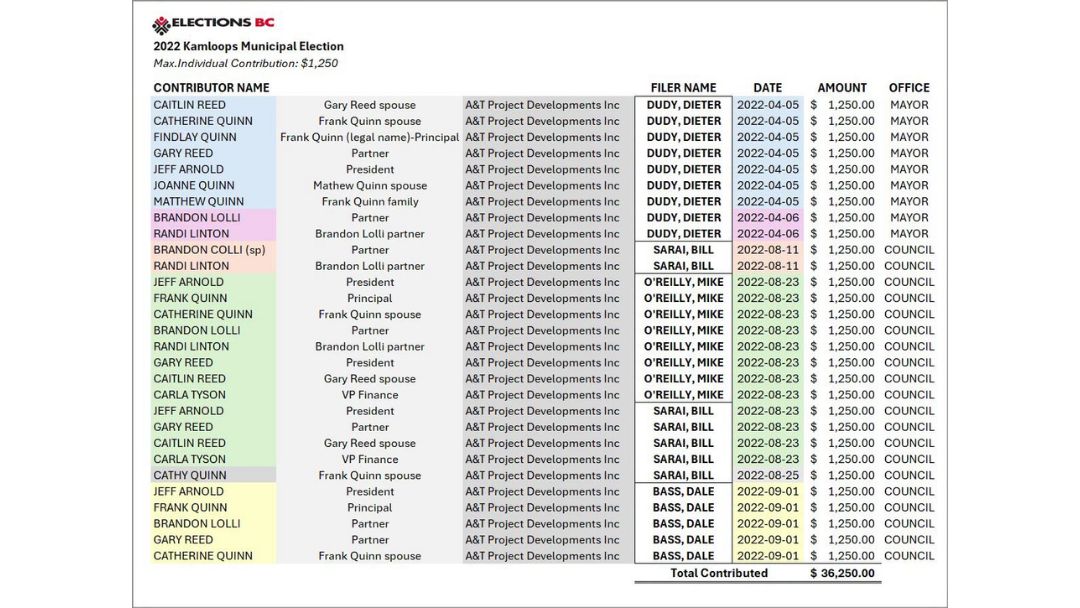
Task: Select the '2022 Kamloops Municipal Election' title
Action: [249, 46]
